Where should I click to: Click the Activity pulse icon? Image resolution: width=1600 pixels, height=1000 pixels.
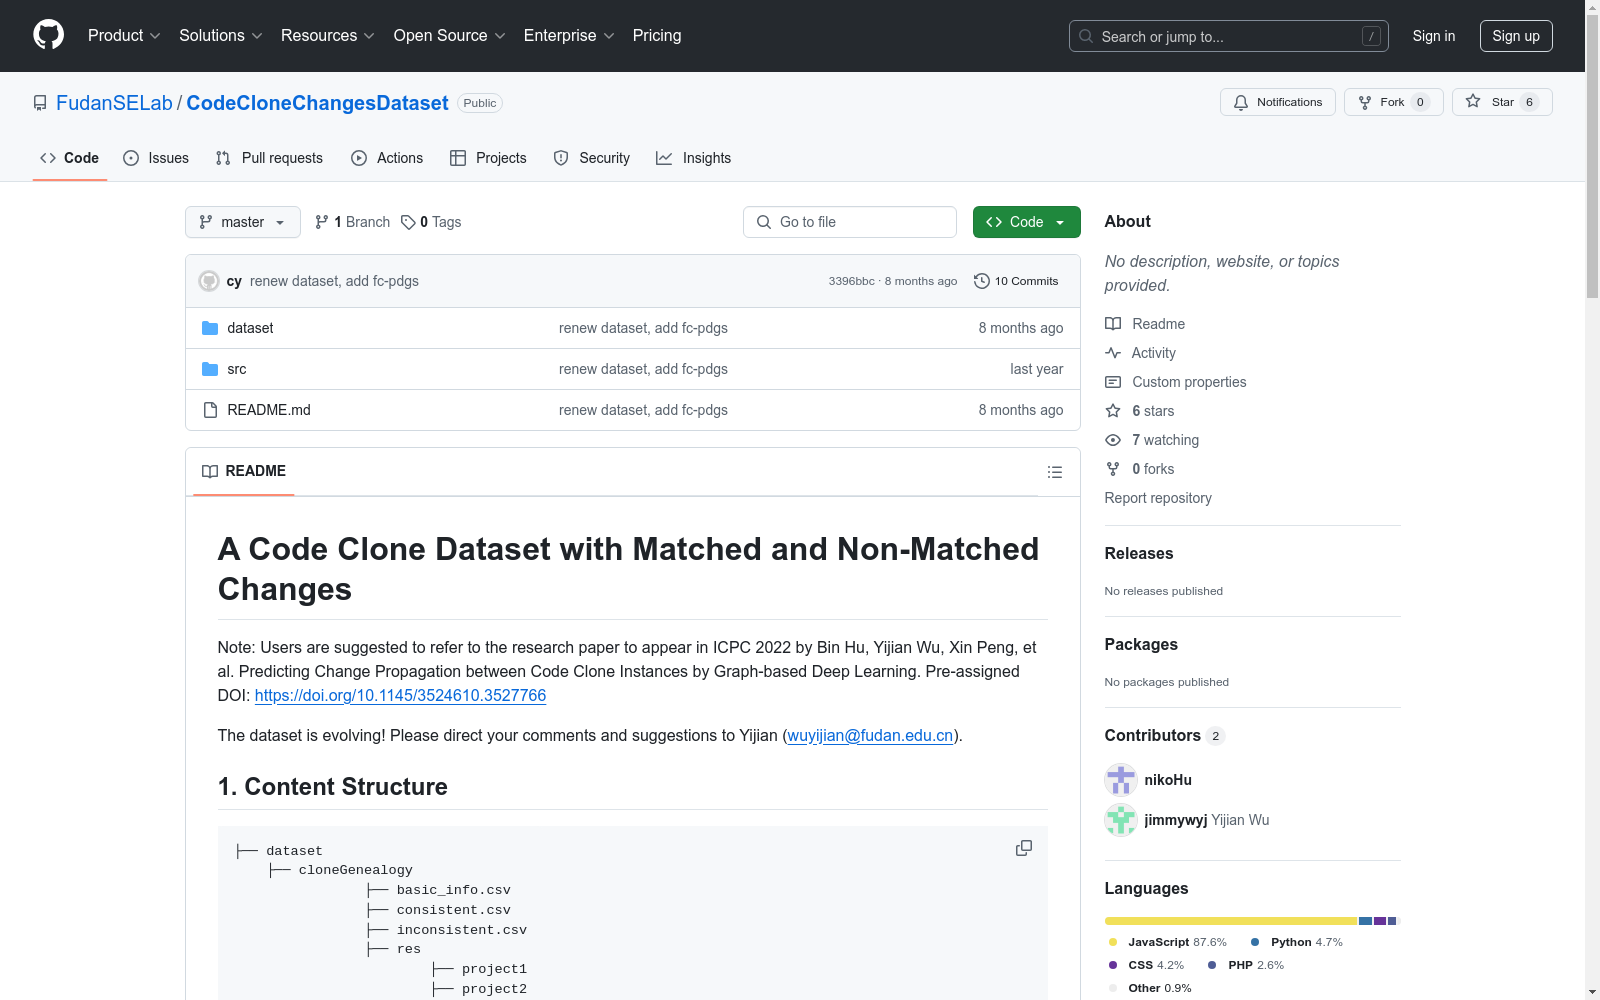tap(1113, 353)
